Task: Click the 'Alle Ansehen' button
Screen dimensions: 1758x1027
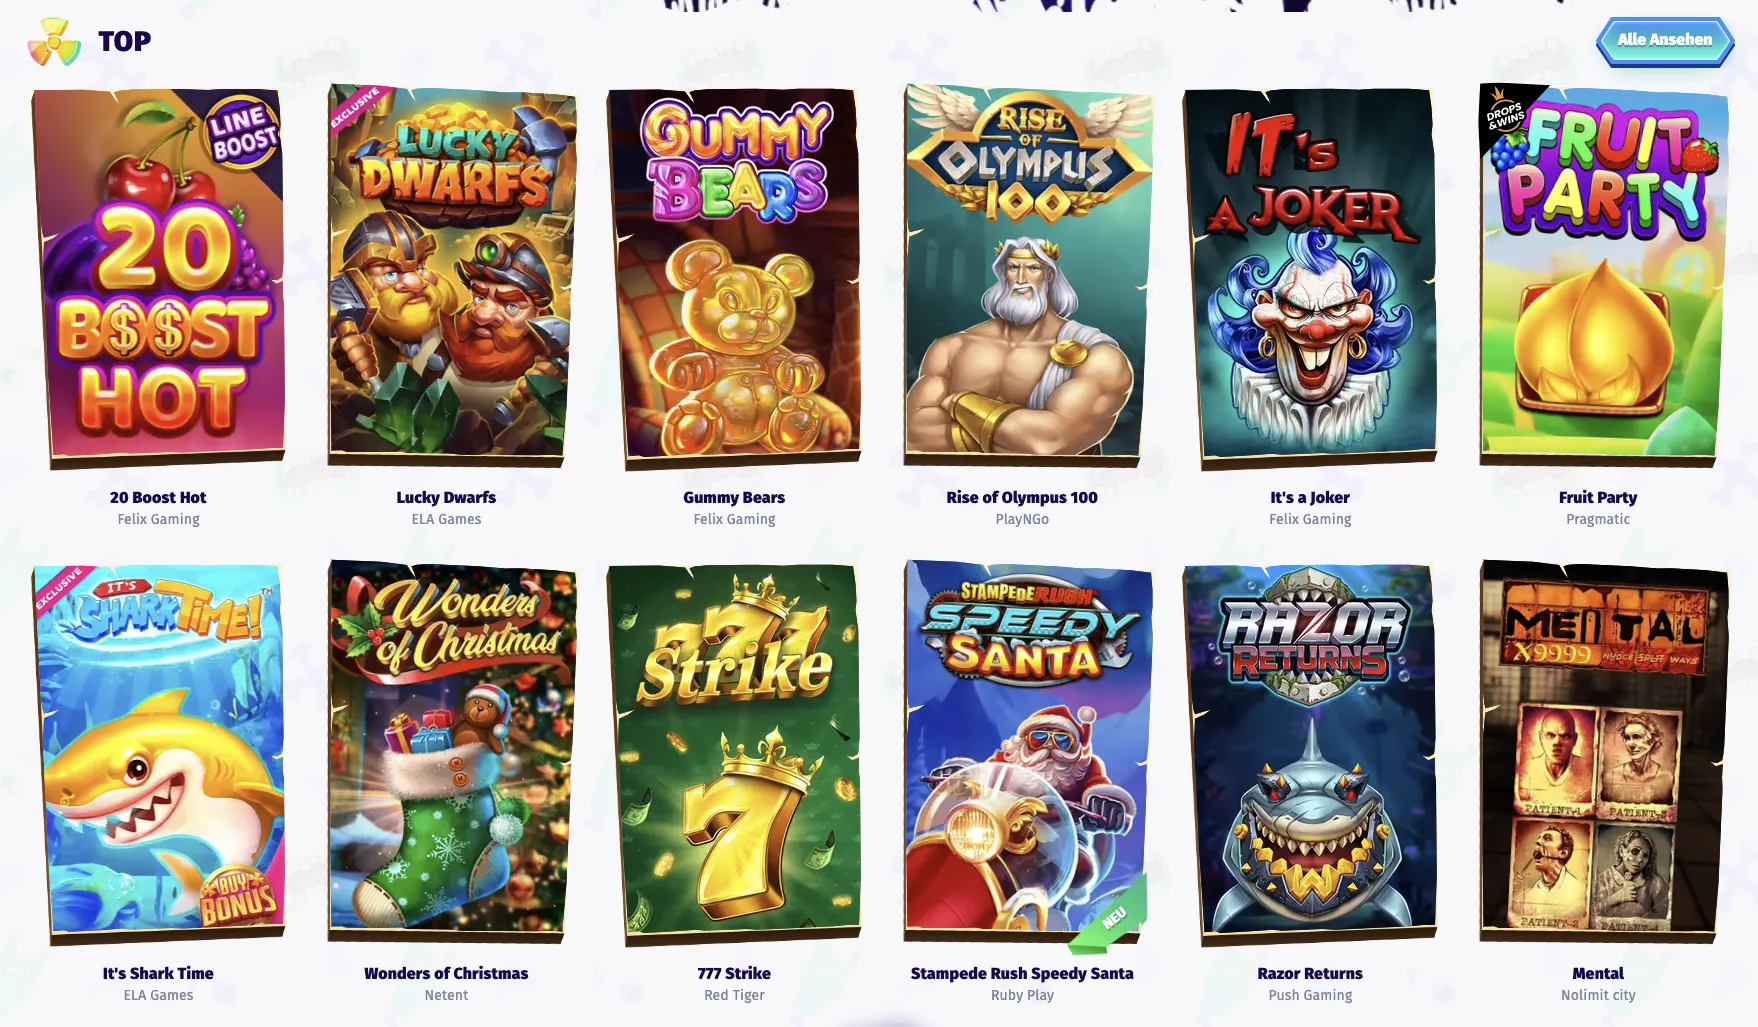Action: [1665, 41]
